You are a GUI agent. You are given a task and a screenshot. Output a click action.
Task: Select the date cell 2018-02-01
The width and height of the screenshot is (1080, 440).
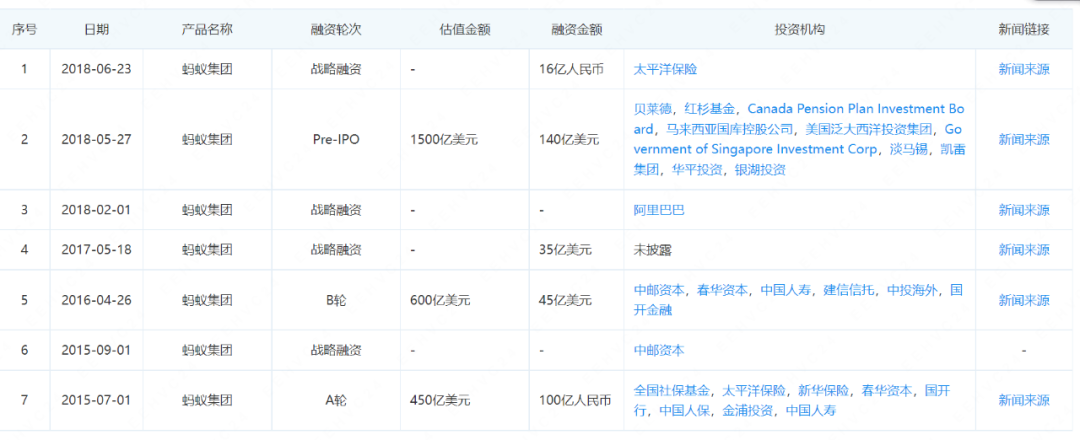coord(96,210)
